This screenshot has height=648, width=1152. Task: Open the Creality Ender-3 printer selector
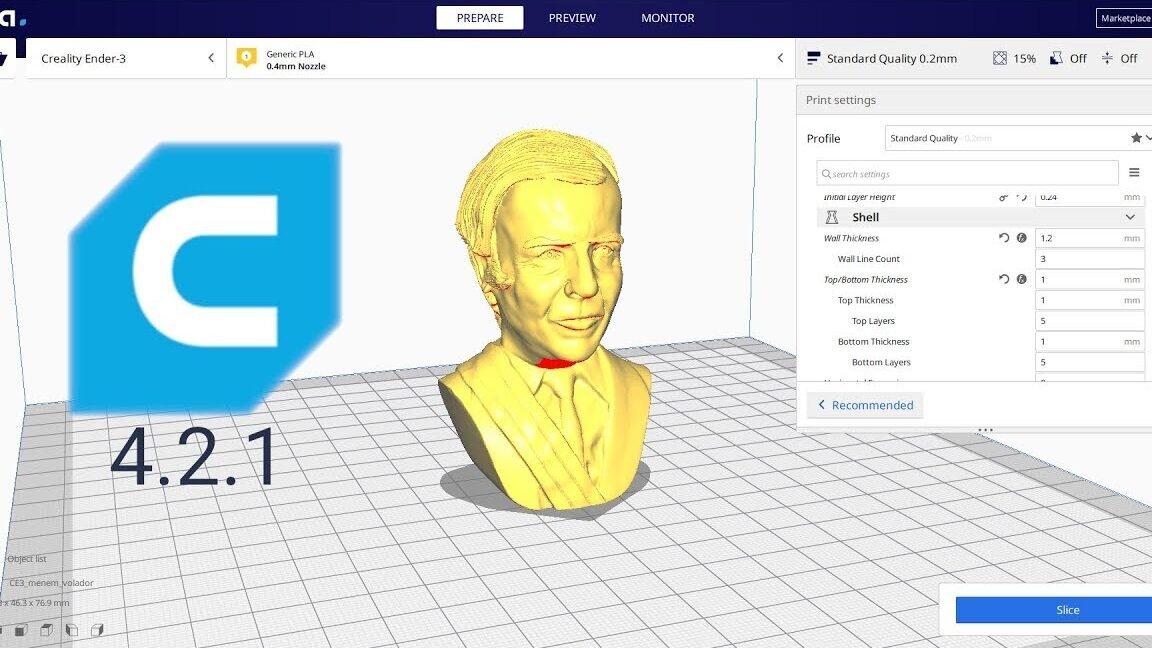(126, 58)
